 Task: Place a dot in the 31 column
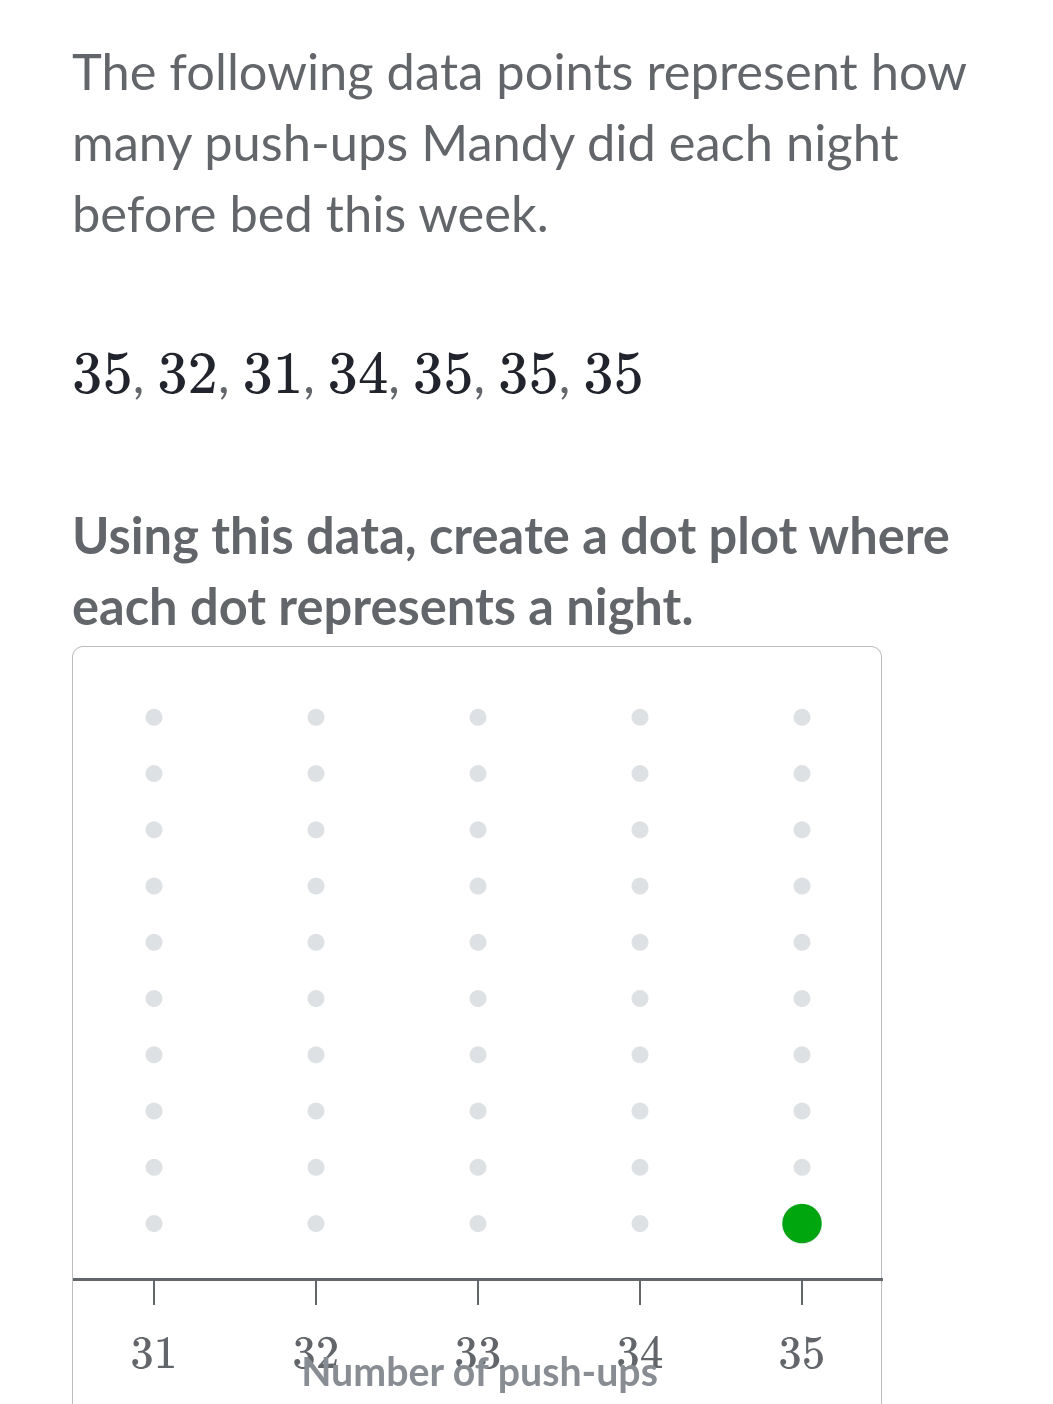[x=154, y=1222]
